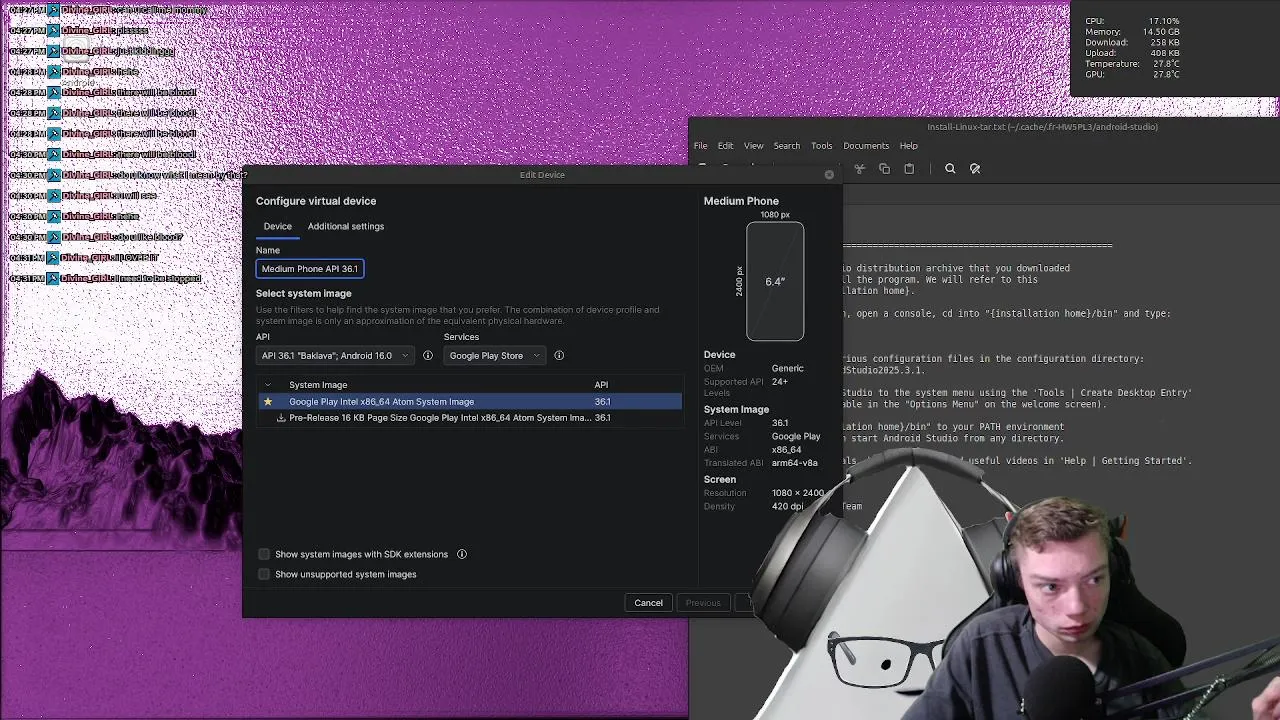Enable Show system images with SDK extensions
Image resolution: width=1280 pixels, height=720 pixels.
pyautogui.click(x=264, y=554)
